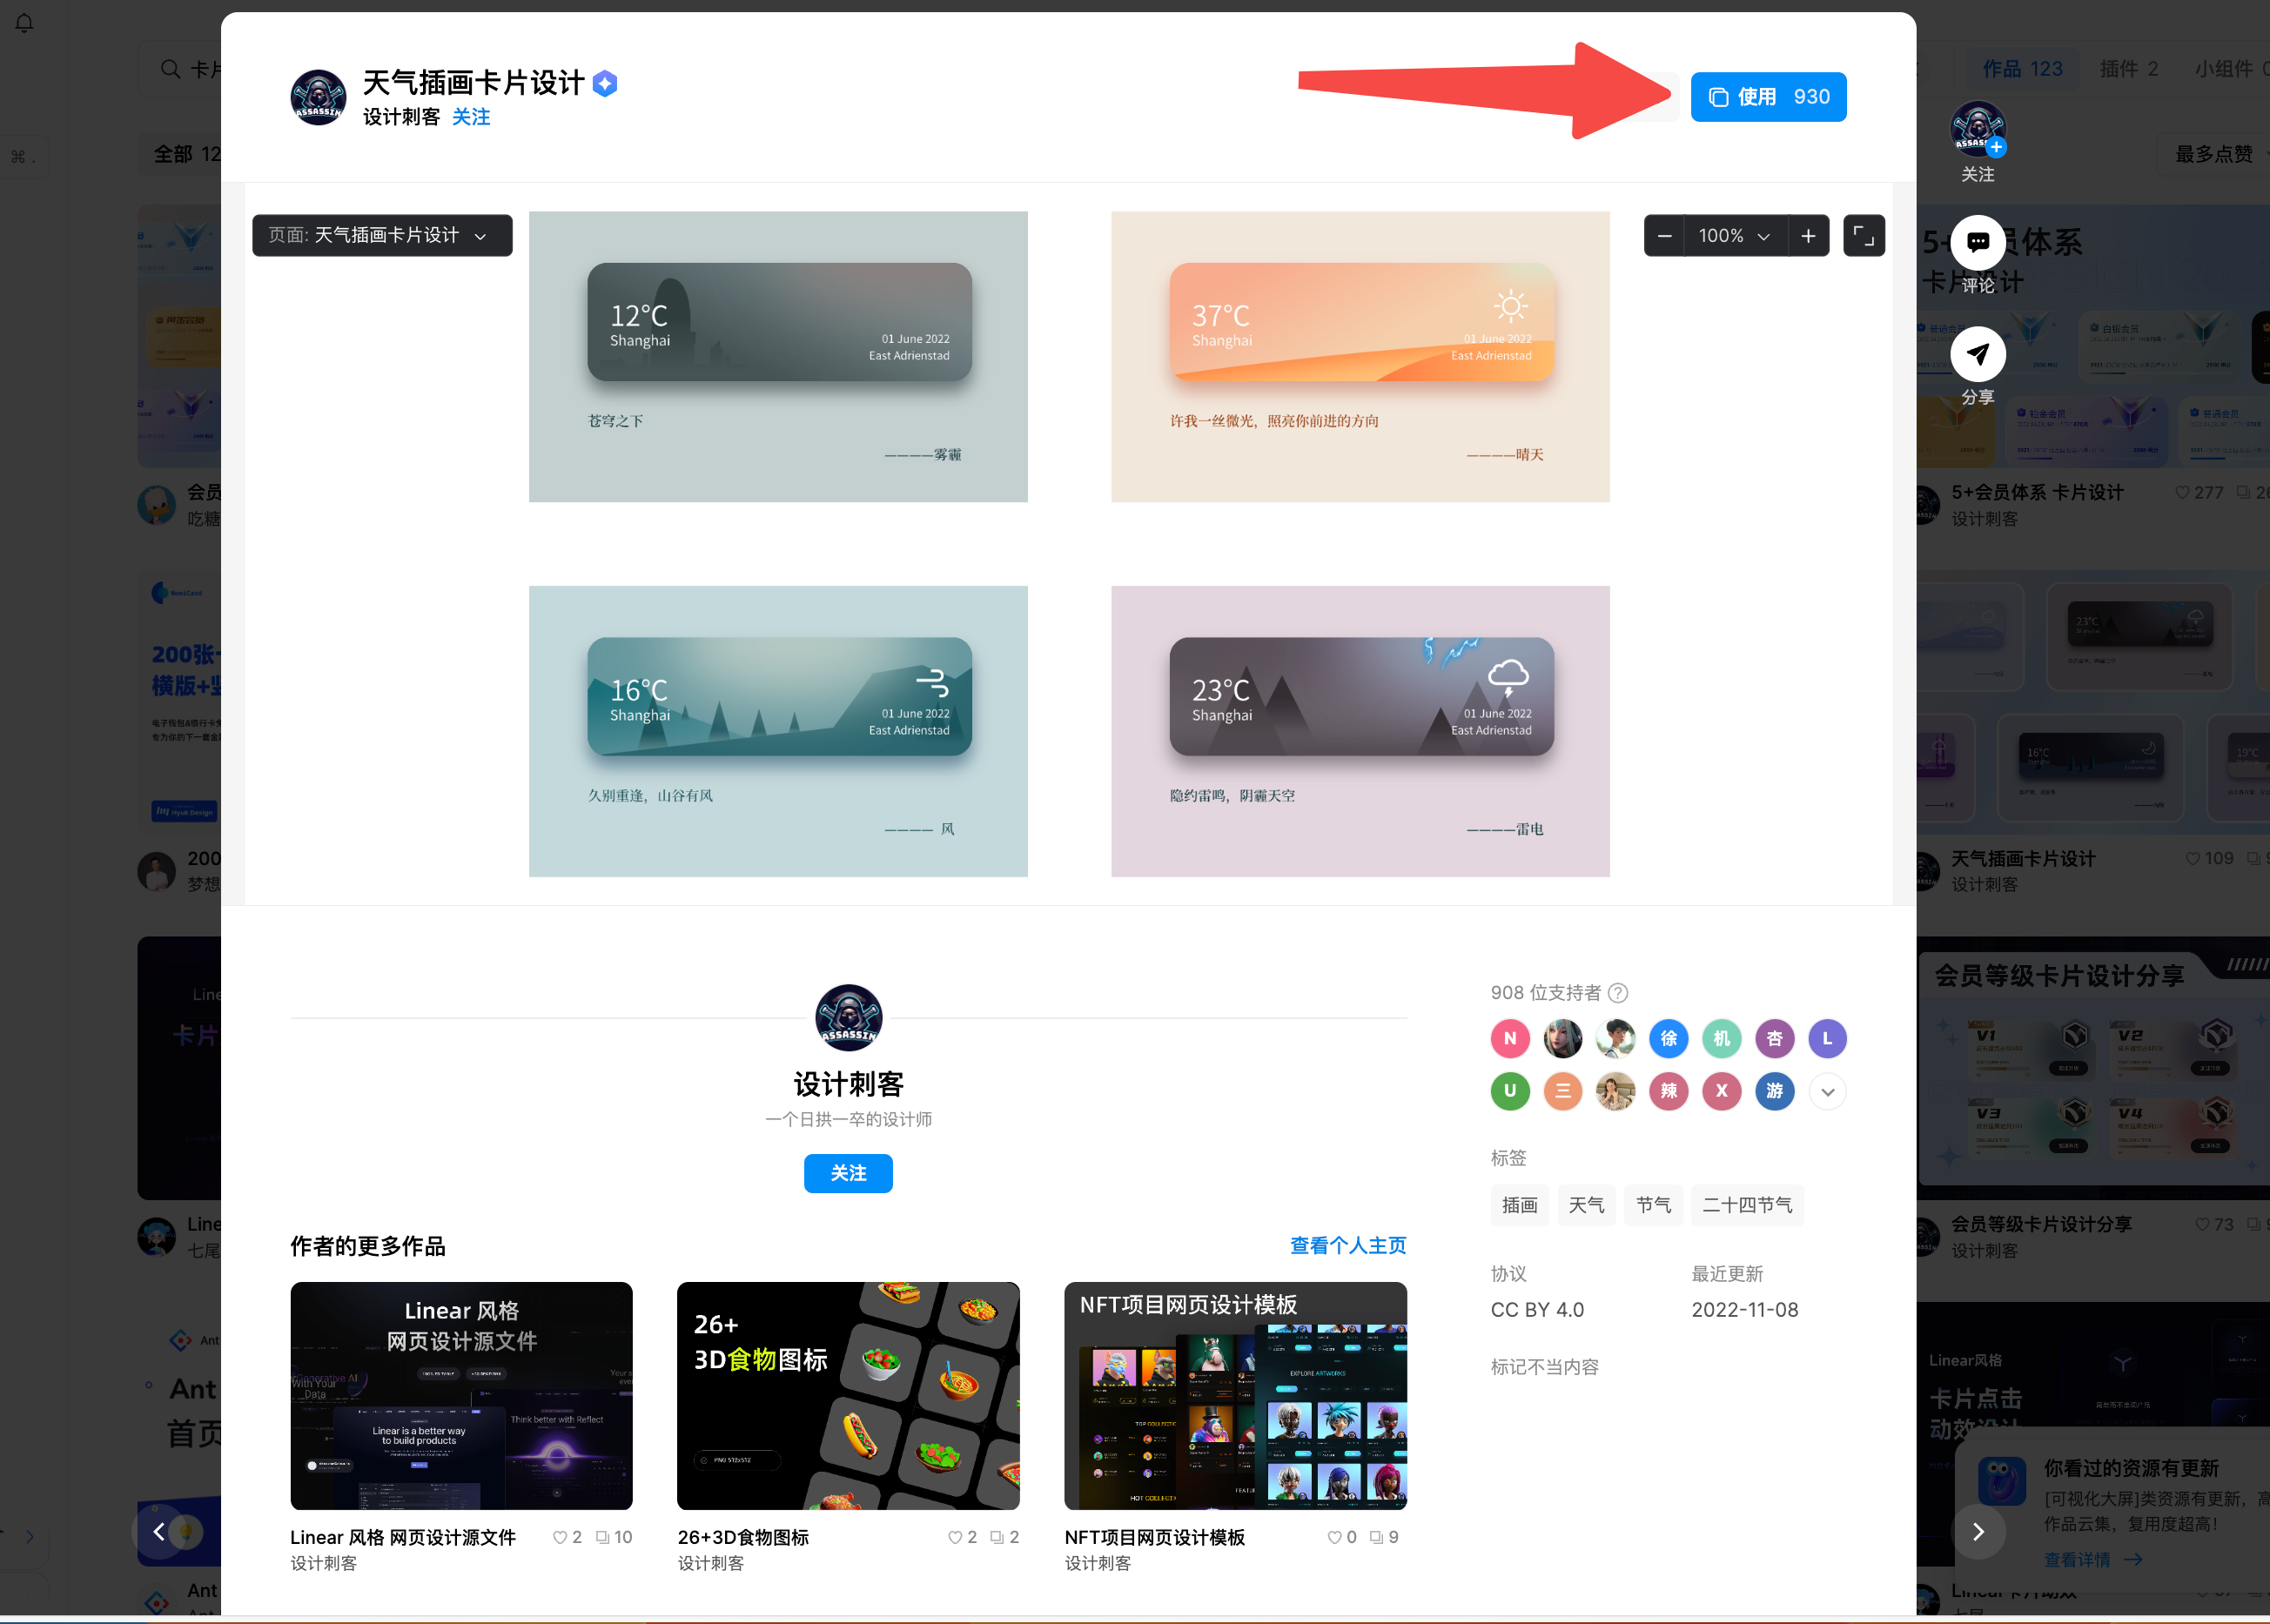2270x1624 pixels.
Task: Open the 100% zoom level dropdown
Action: point(1734,236)
